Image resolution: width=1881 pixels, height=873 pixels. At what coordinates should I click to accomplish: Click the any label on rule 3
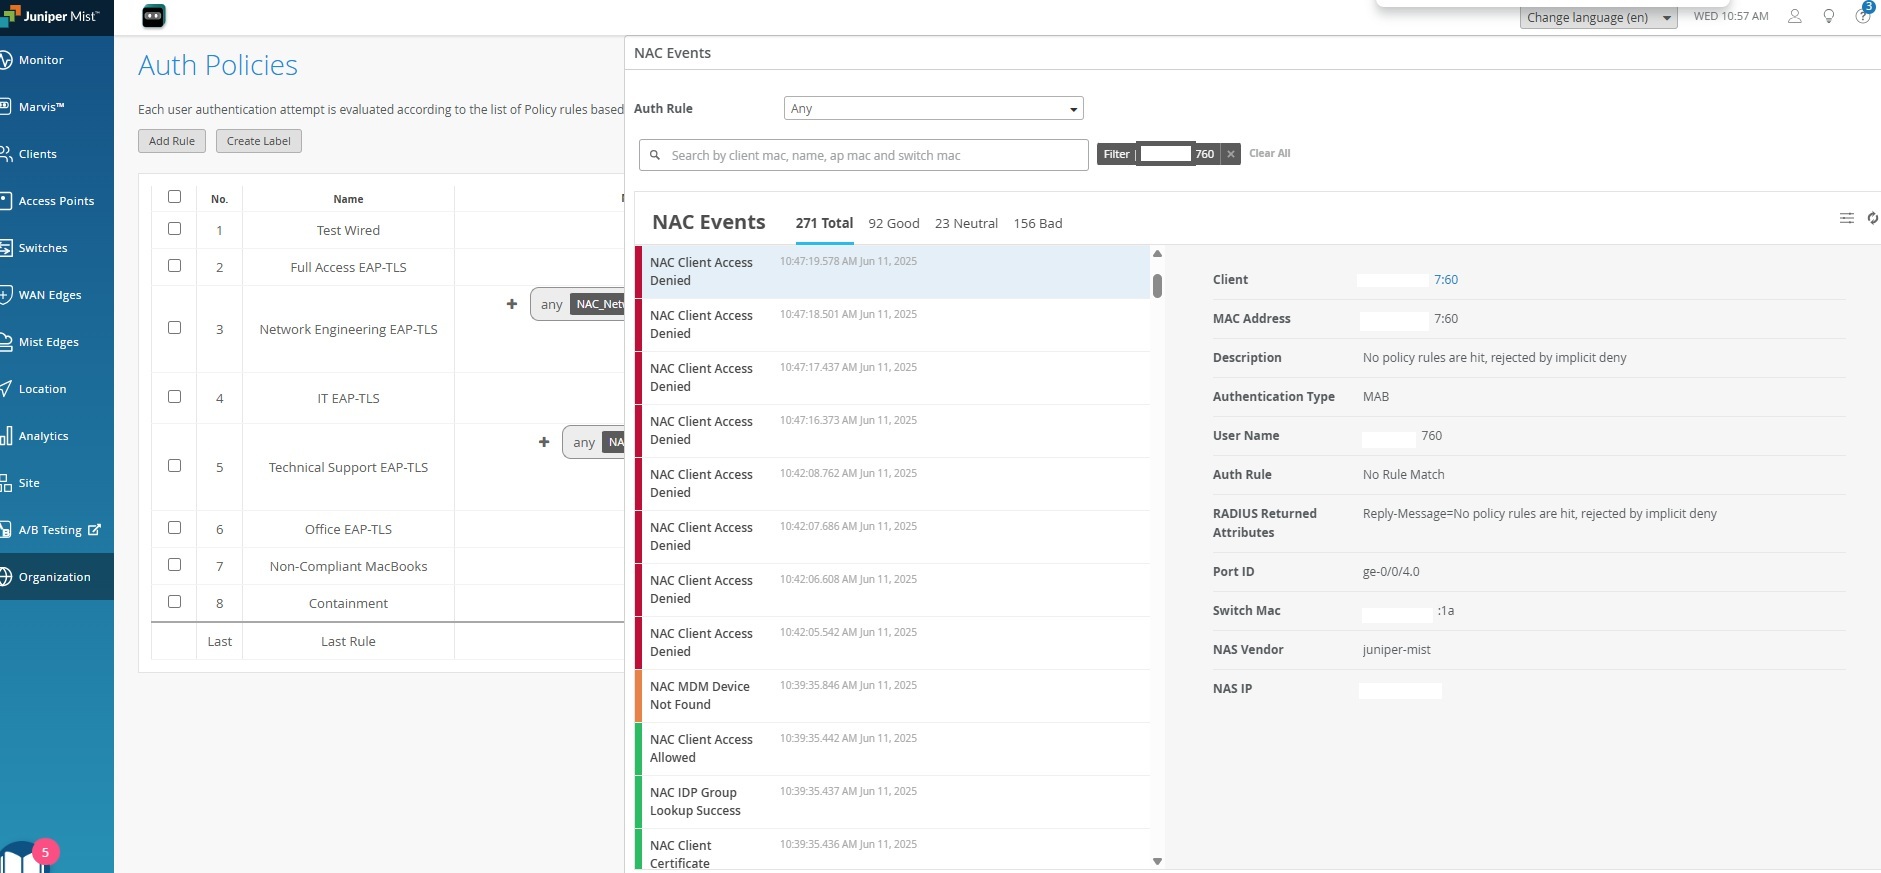551,304
